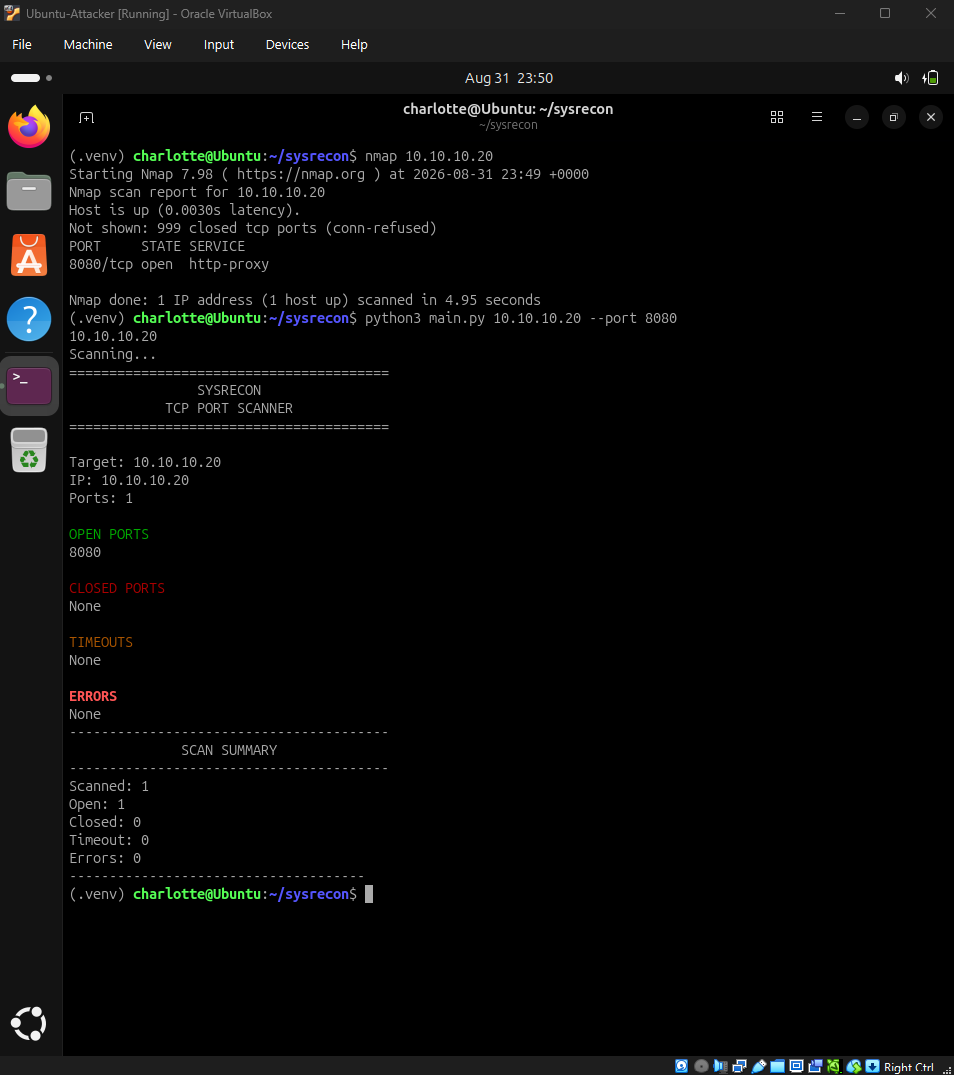
Task: Open the Files manager in the dock
Action: (x=29, y=191)
